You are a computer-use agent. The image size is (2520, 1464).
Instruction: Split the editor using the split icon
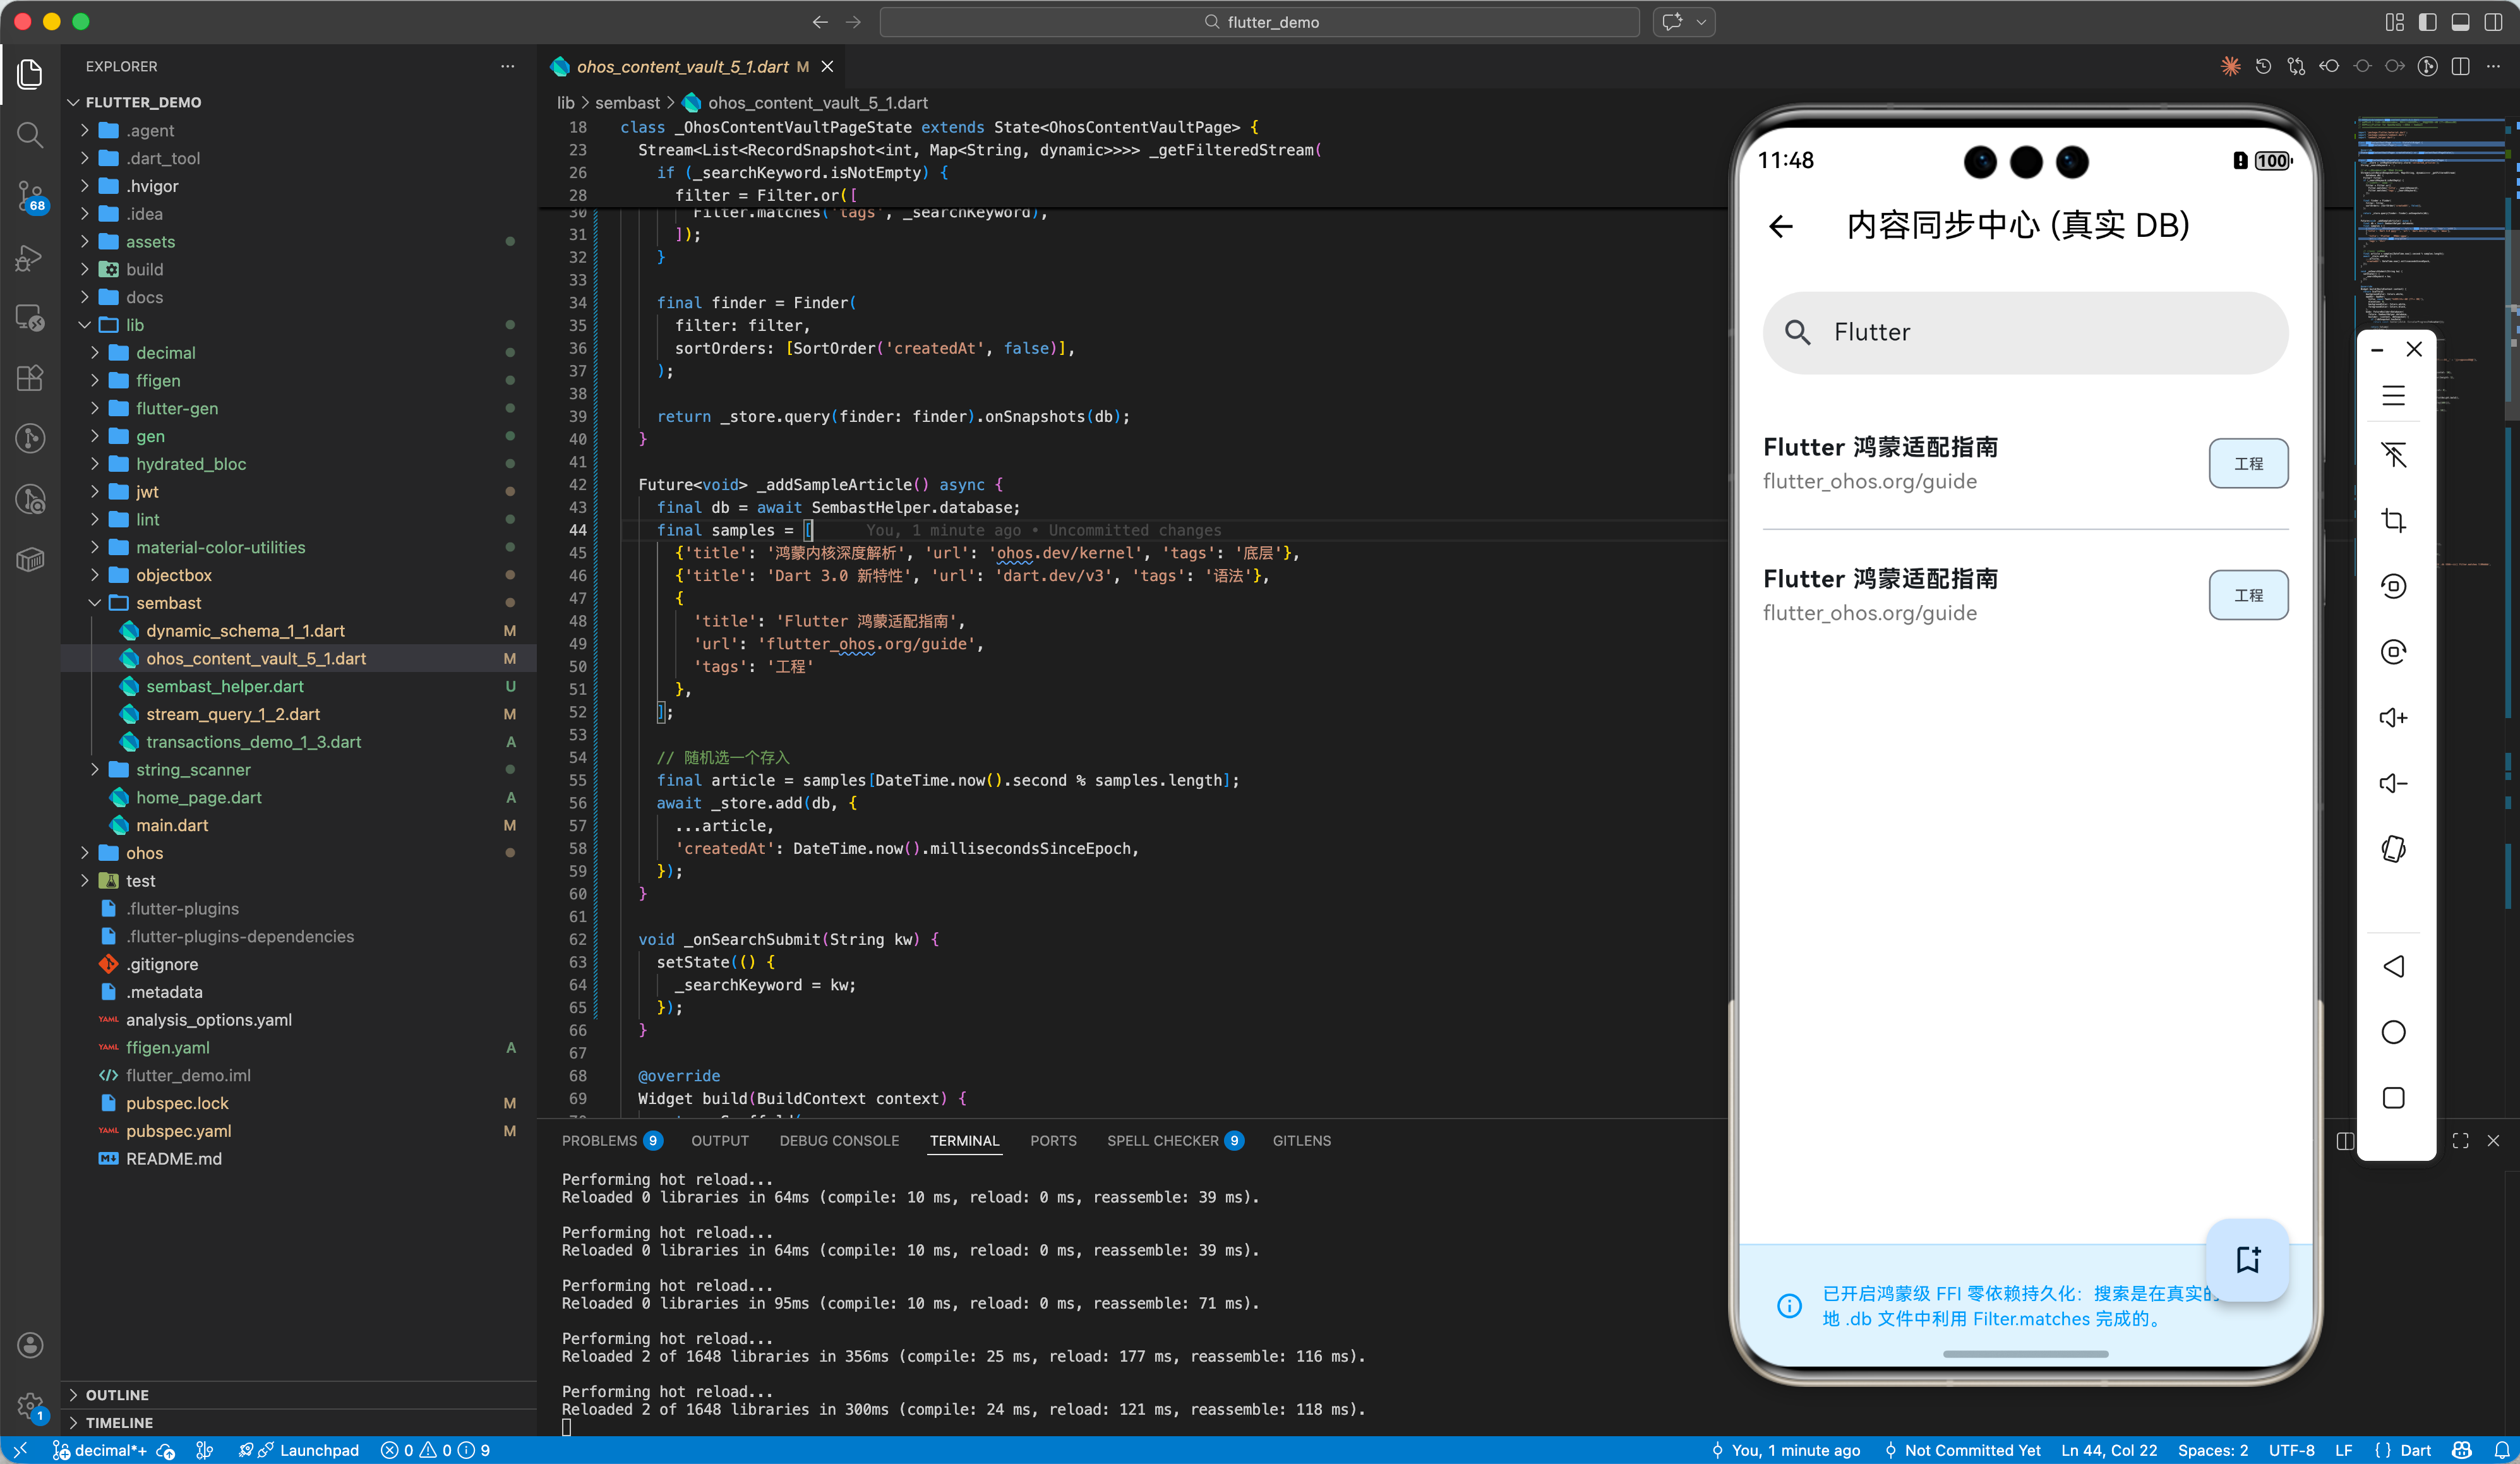click(2461, 66)
